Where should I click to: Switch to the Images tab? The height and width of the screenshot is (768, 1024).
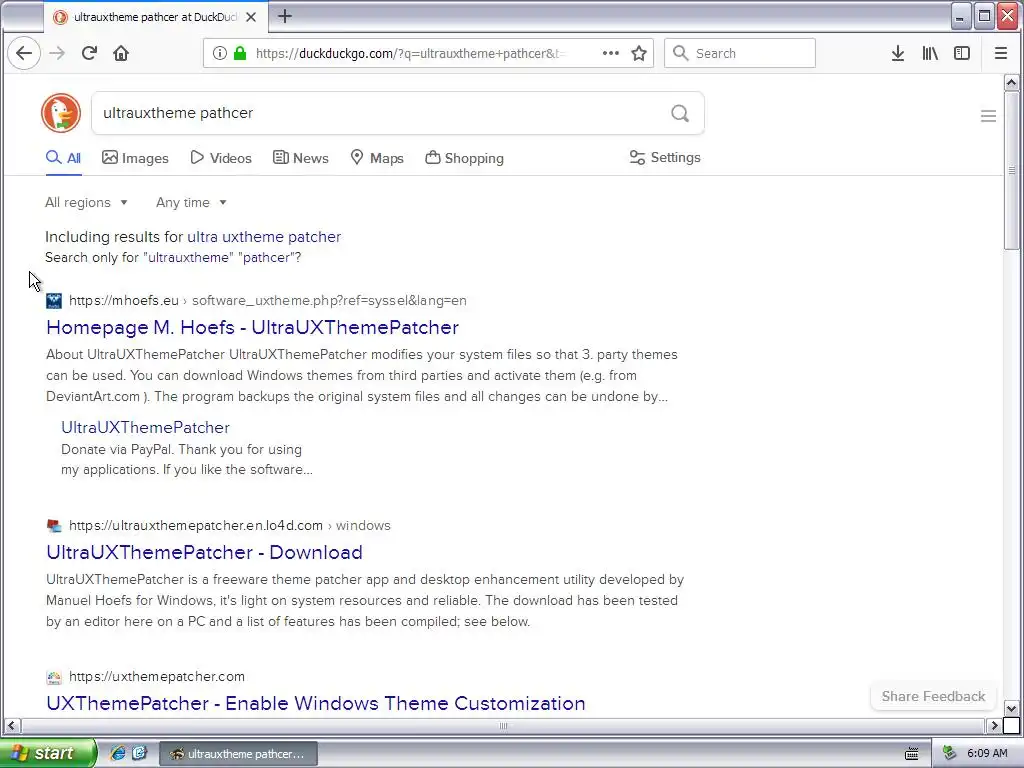(135, 158)
